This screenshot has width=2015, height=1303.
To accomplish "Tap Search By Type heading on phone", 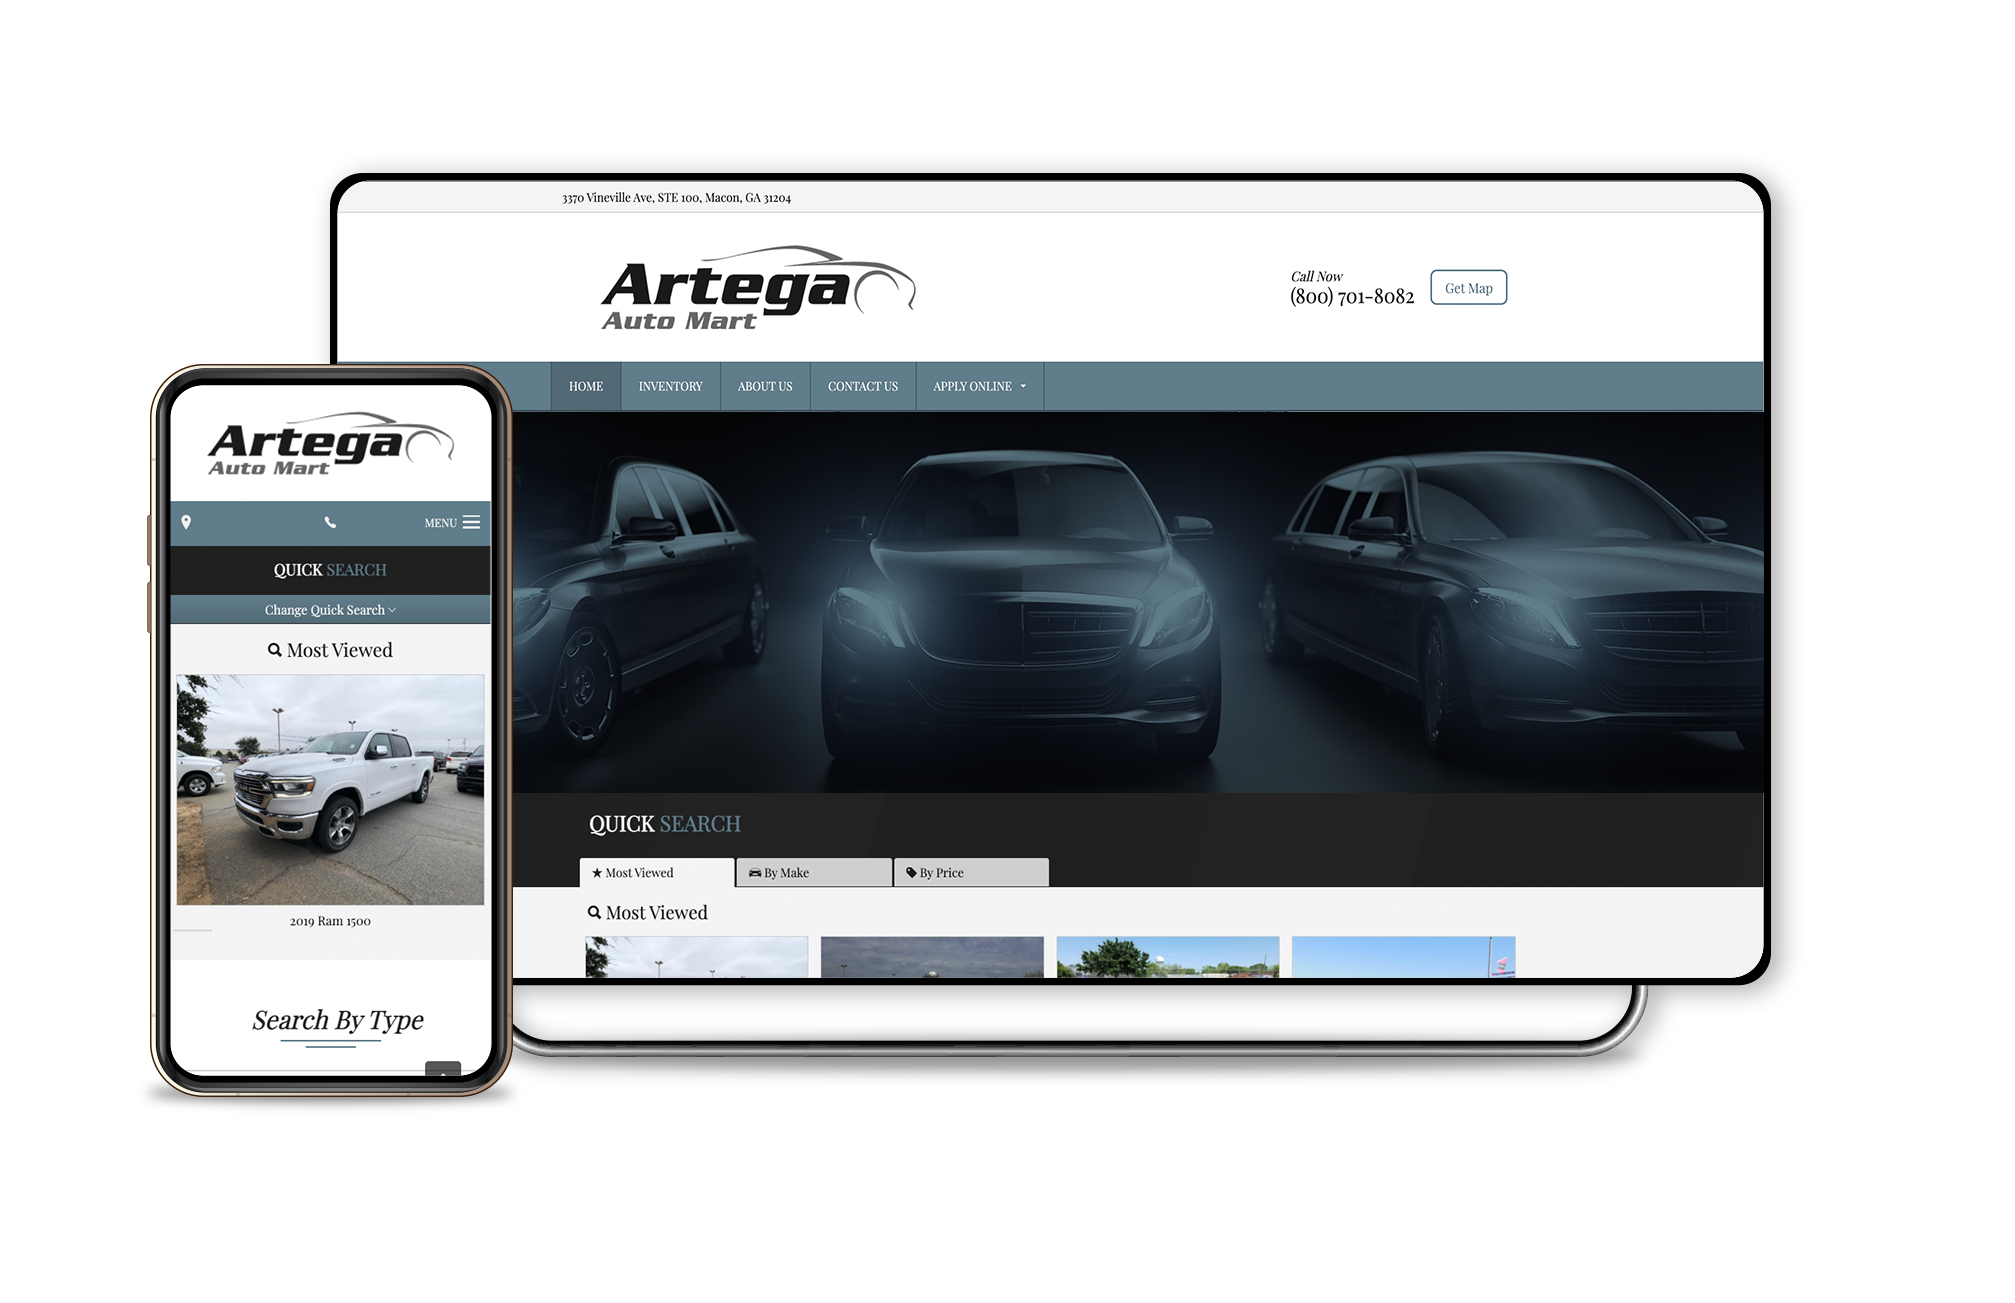I will click(x=338, y=1020).
